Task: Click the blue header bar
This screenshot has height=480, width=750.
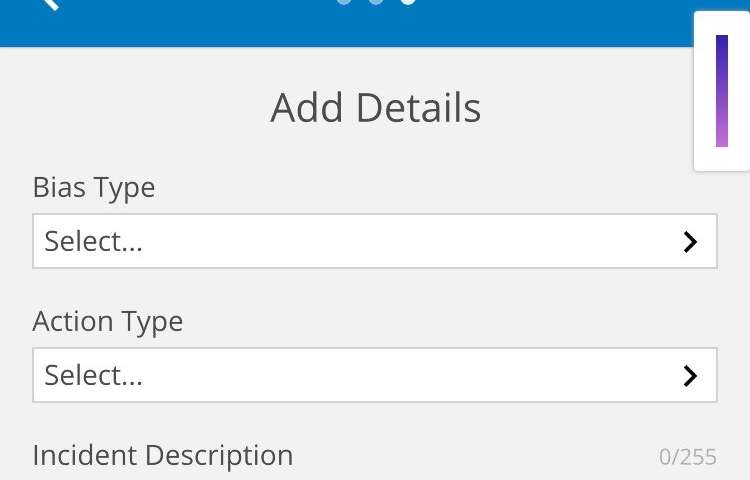Action: click(x=347, y=23)
